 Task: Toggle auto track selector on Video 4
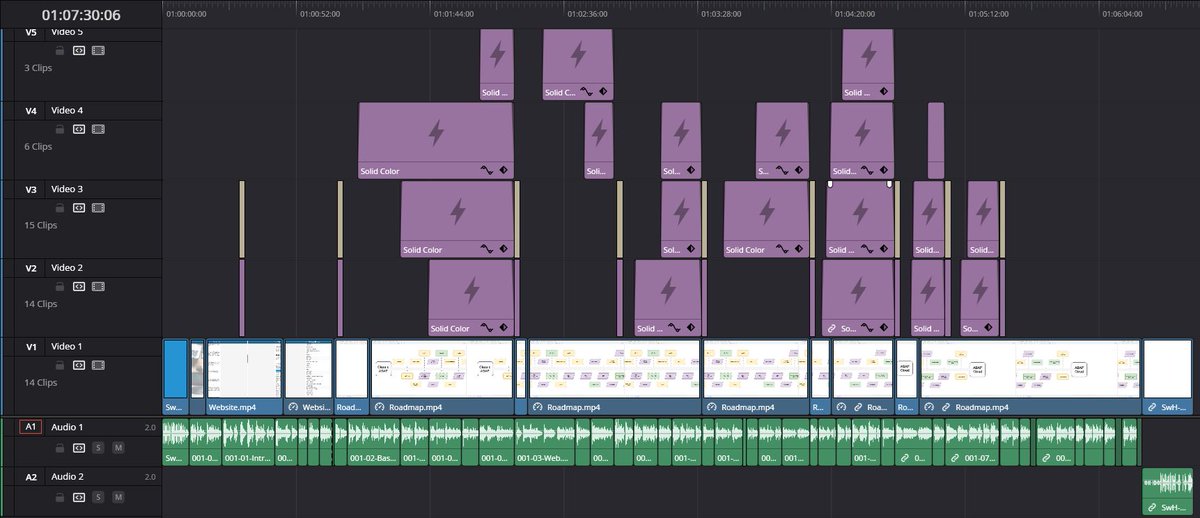pos(79,128)
